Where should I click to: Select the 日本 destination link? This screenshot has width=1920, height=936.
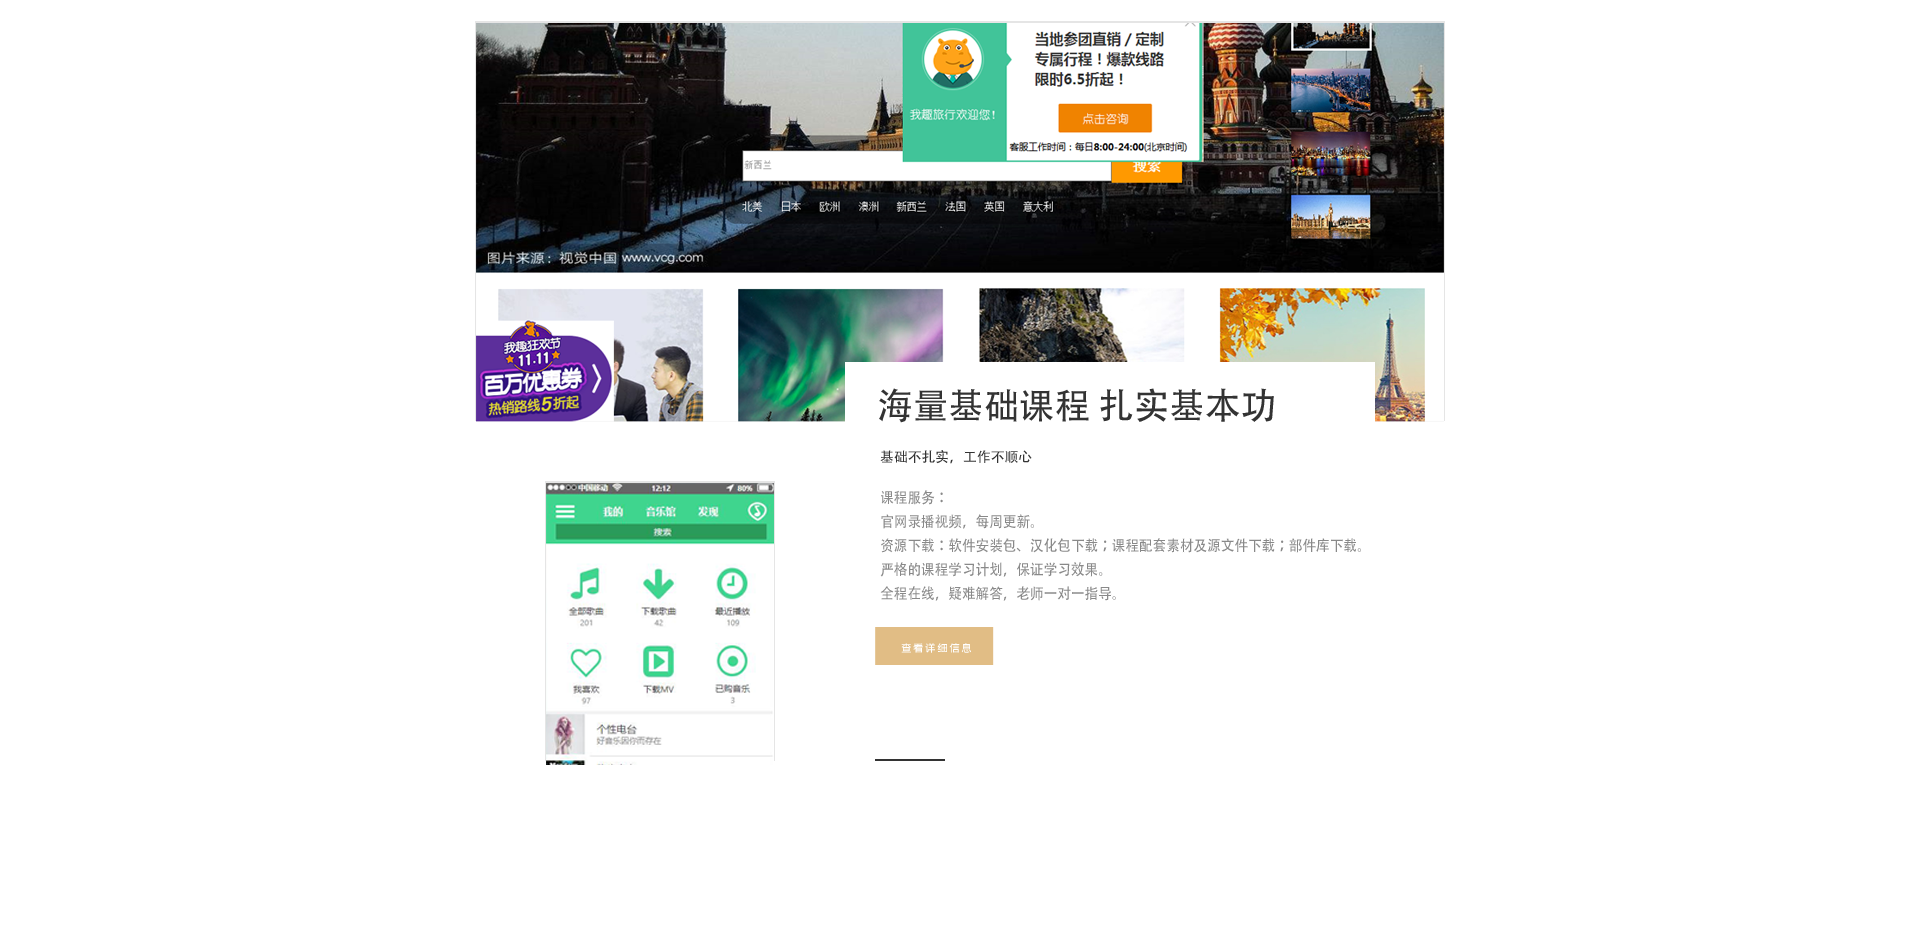point(790,207)
